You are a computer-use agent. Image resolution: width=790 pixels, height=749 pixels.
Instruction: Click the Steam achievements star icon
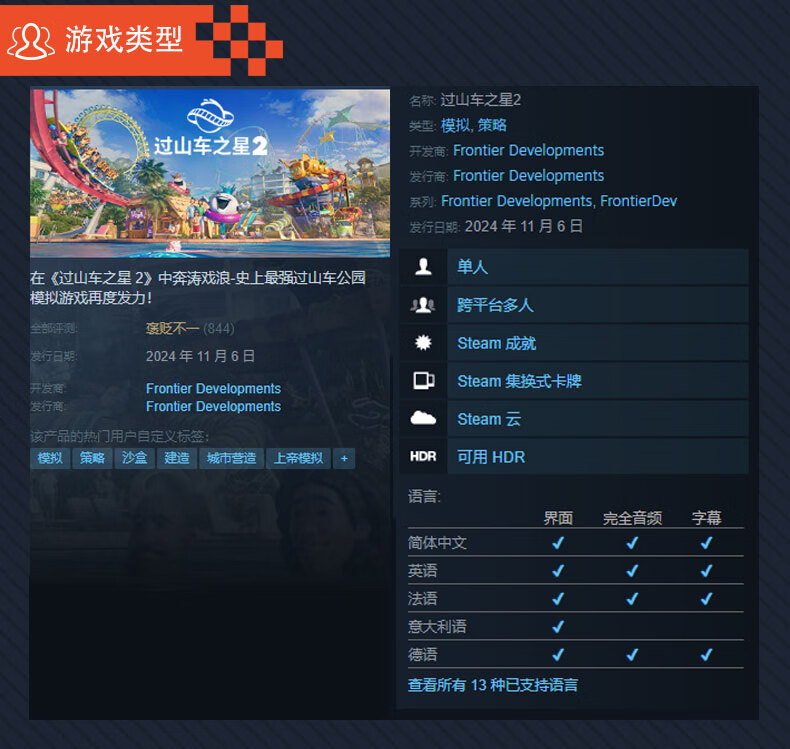pyautogui.click(x=423, y=343)
